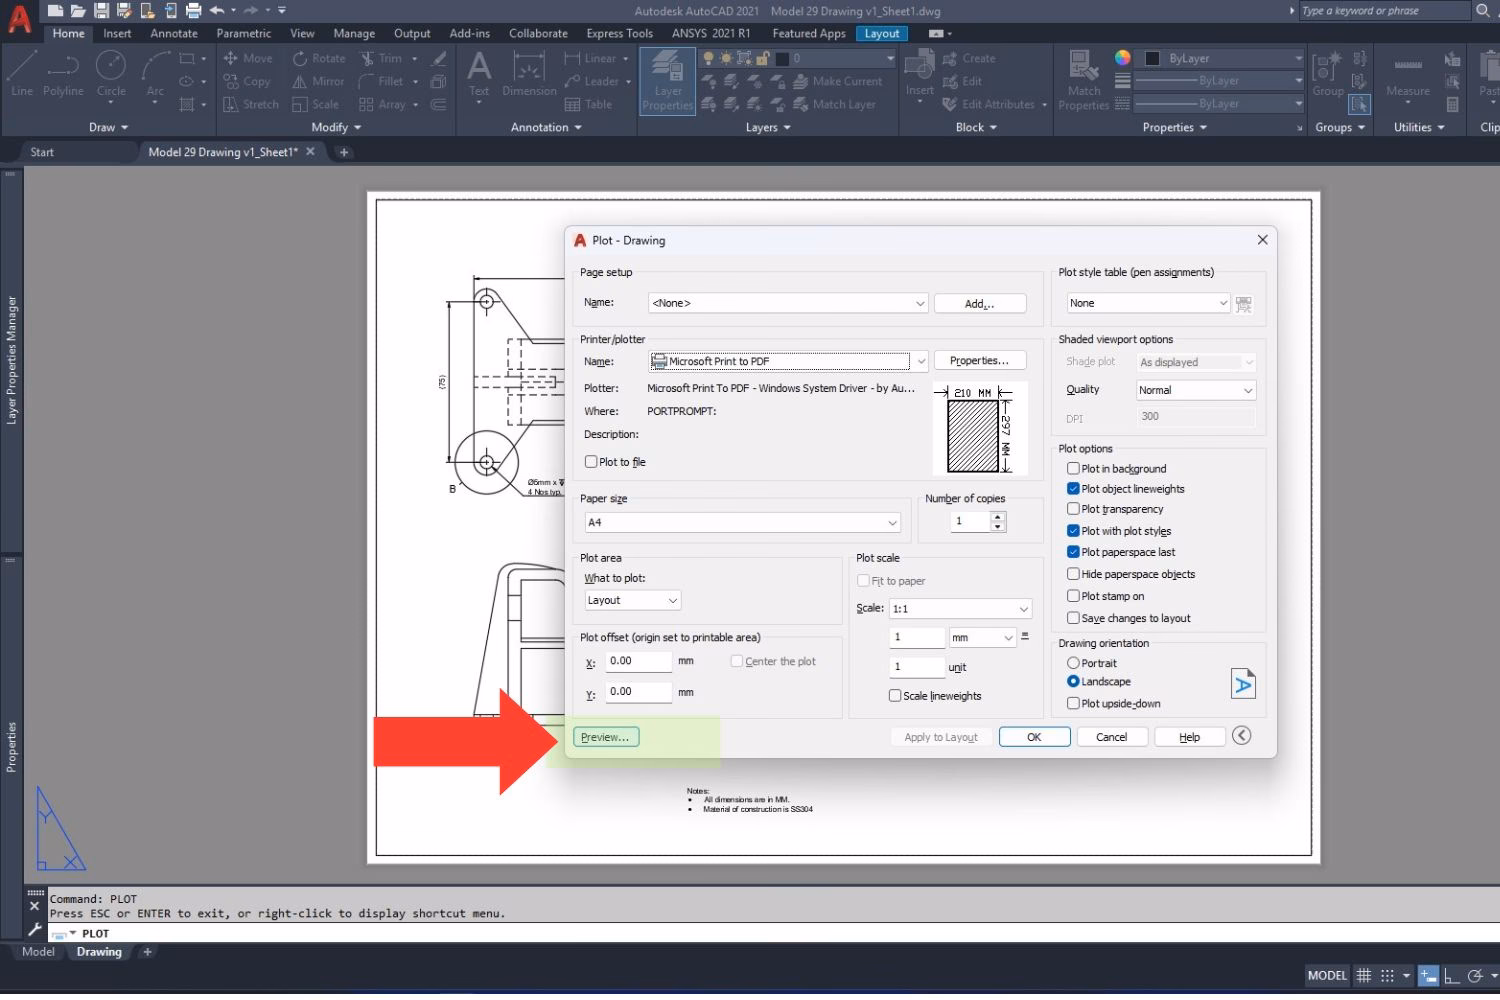Select Portrait drawing orientation
This screenshot has height=1000, width=1500.
coord(1073,663)
